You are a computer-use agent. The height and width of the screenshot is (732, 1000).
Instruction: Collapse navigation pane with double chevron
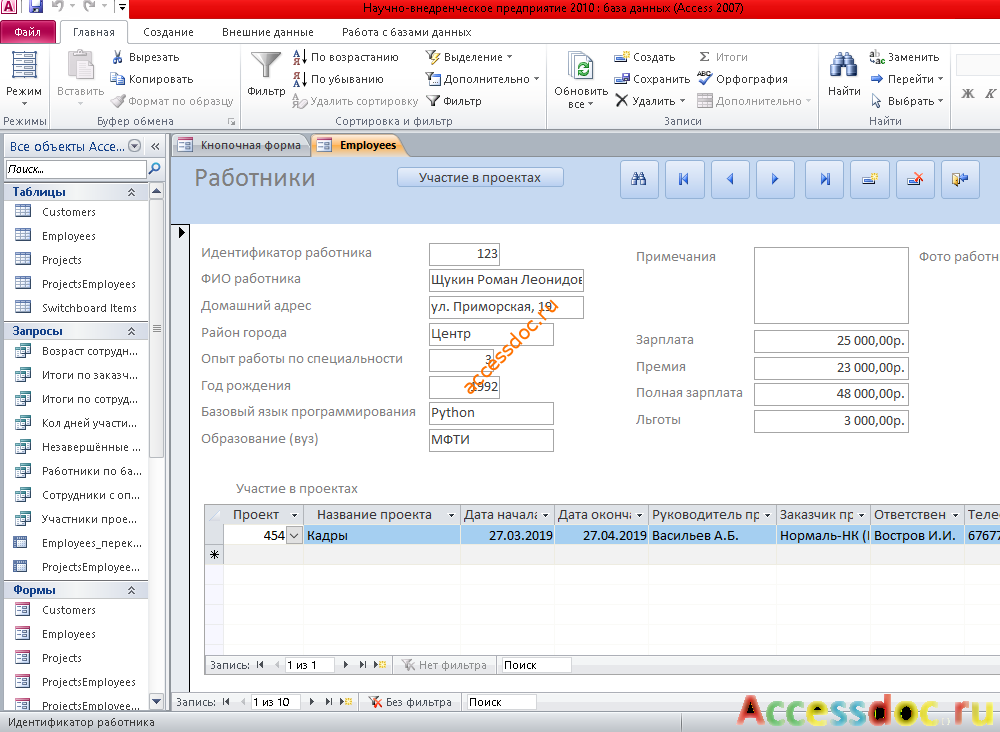click(x=155, y=147)
